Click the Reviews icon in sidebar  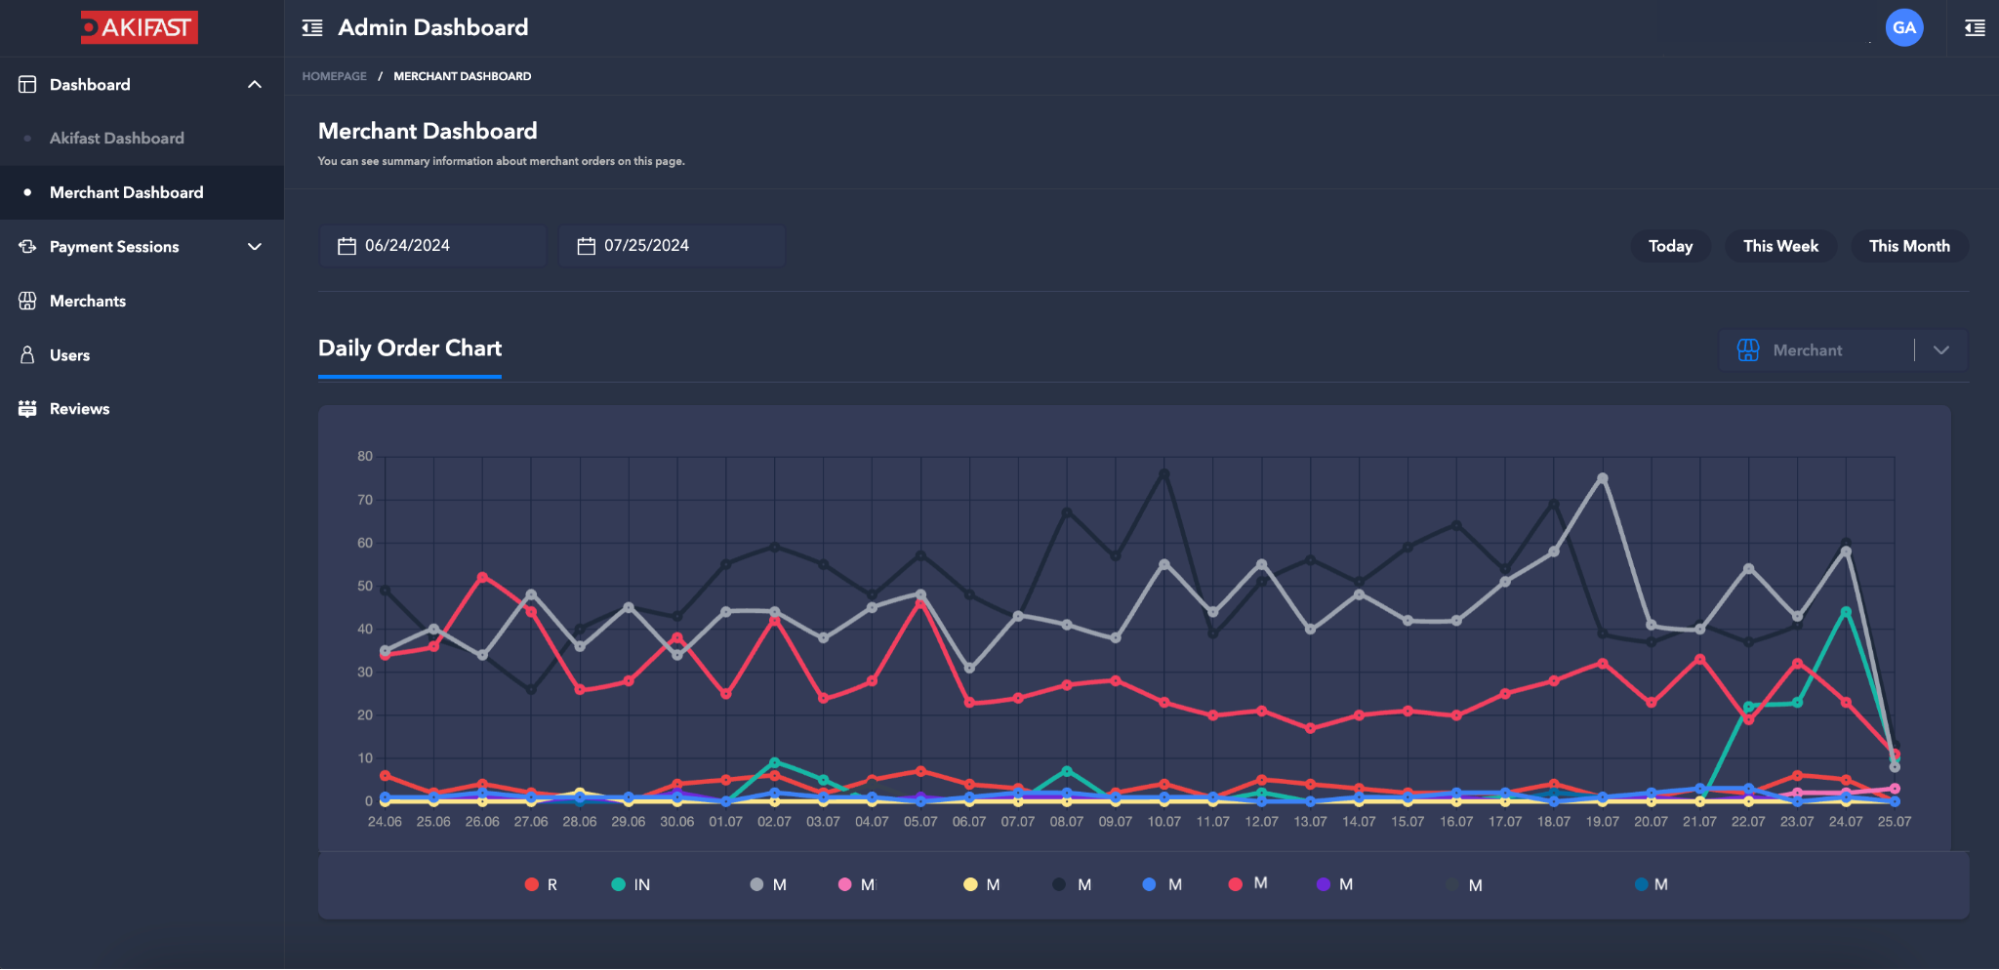click(x=27, y=409)
